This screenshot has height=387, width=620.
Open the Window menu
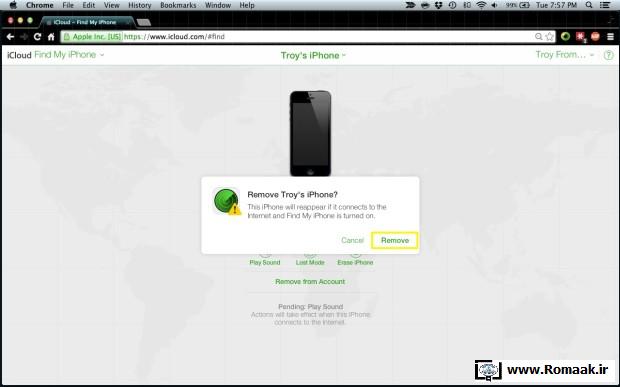coord(218,5)
